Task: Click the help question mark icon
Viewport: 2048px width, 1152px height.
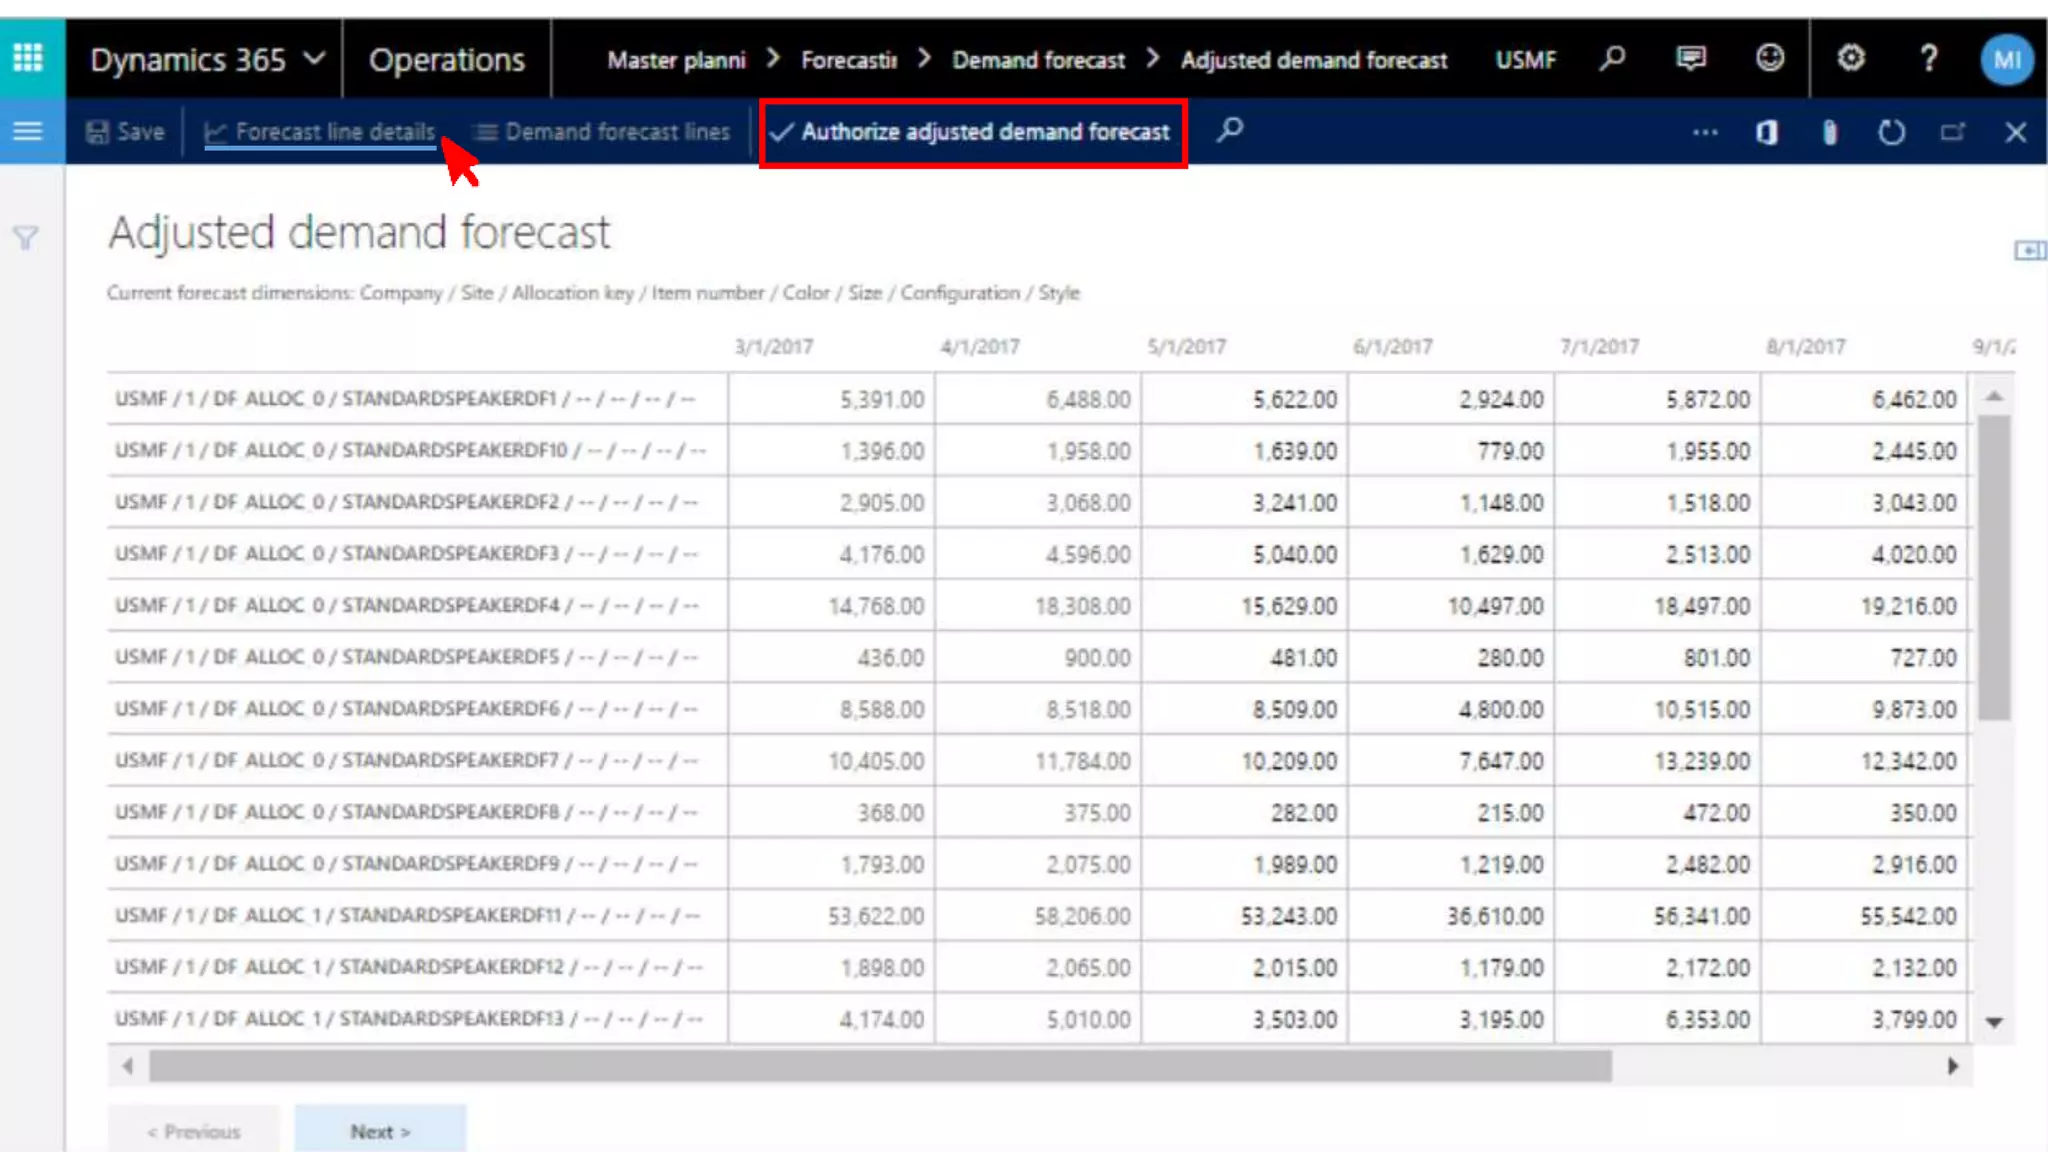Action: (1928, 59)
